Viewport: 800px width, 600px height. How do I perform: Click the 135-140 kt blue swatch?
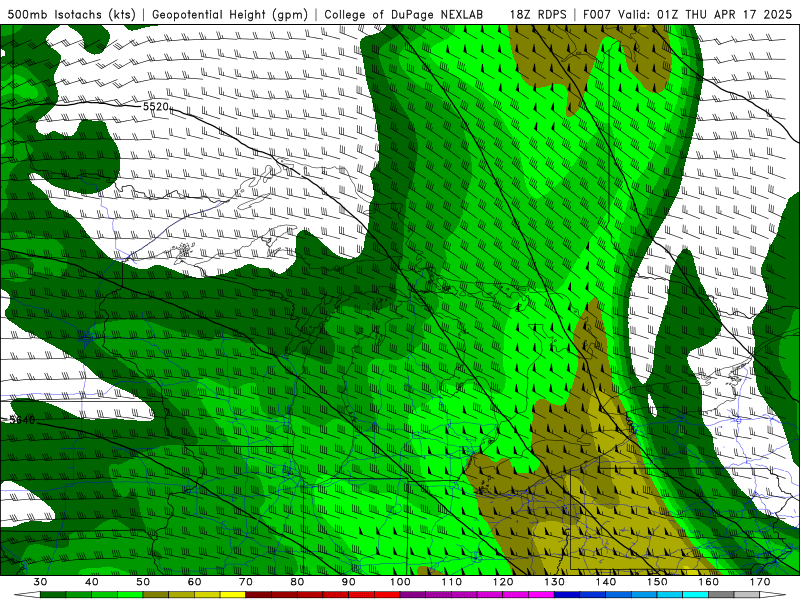pos(593,595)
